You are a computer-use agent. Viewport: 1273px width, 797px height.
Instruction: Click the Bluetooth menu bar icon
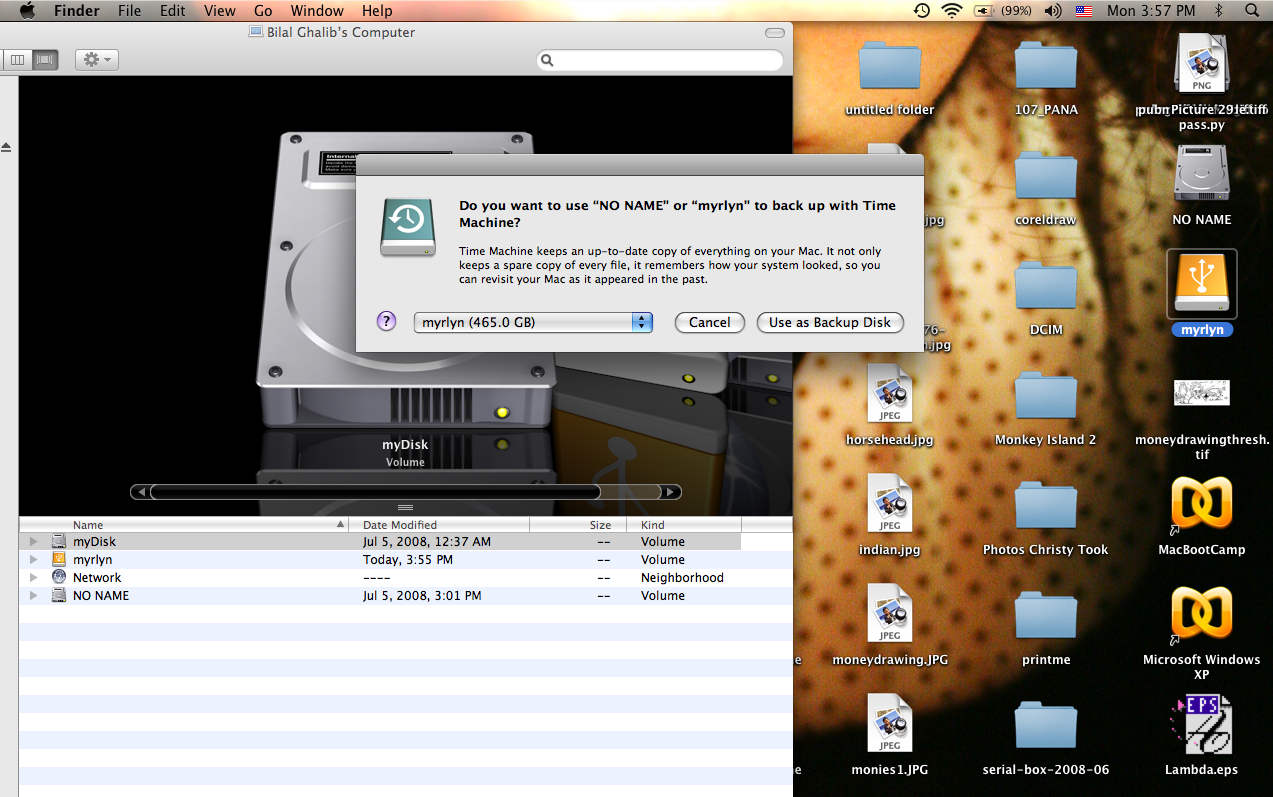[1218, 11]
